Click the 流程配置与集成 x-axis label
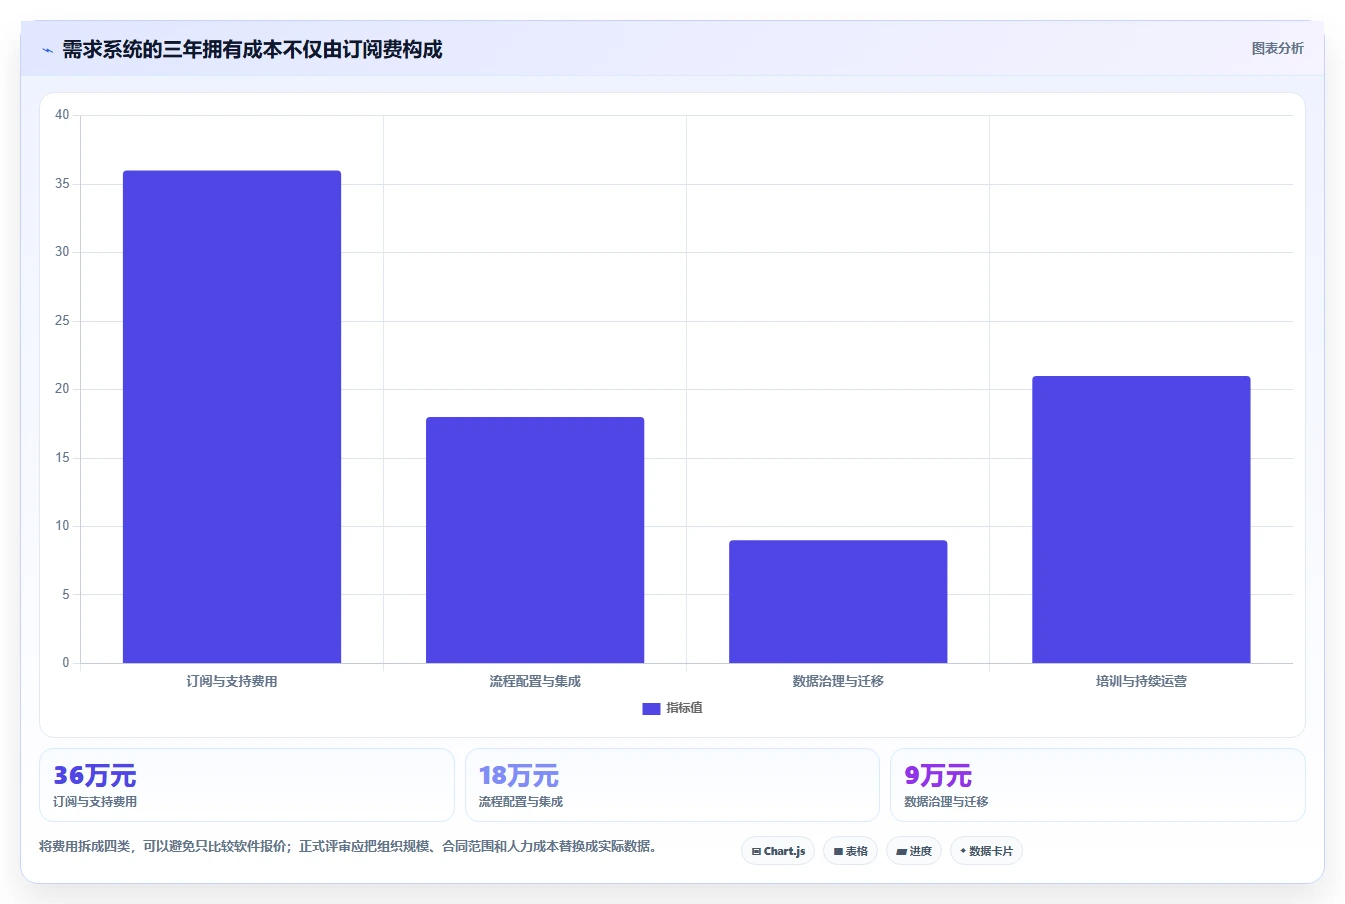 point(535,681)
